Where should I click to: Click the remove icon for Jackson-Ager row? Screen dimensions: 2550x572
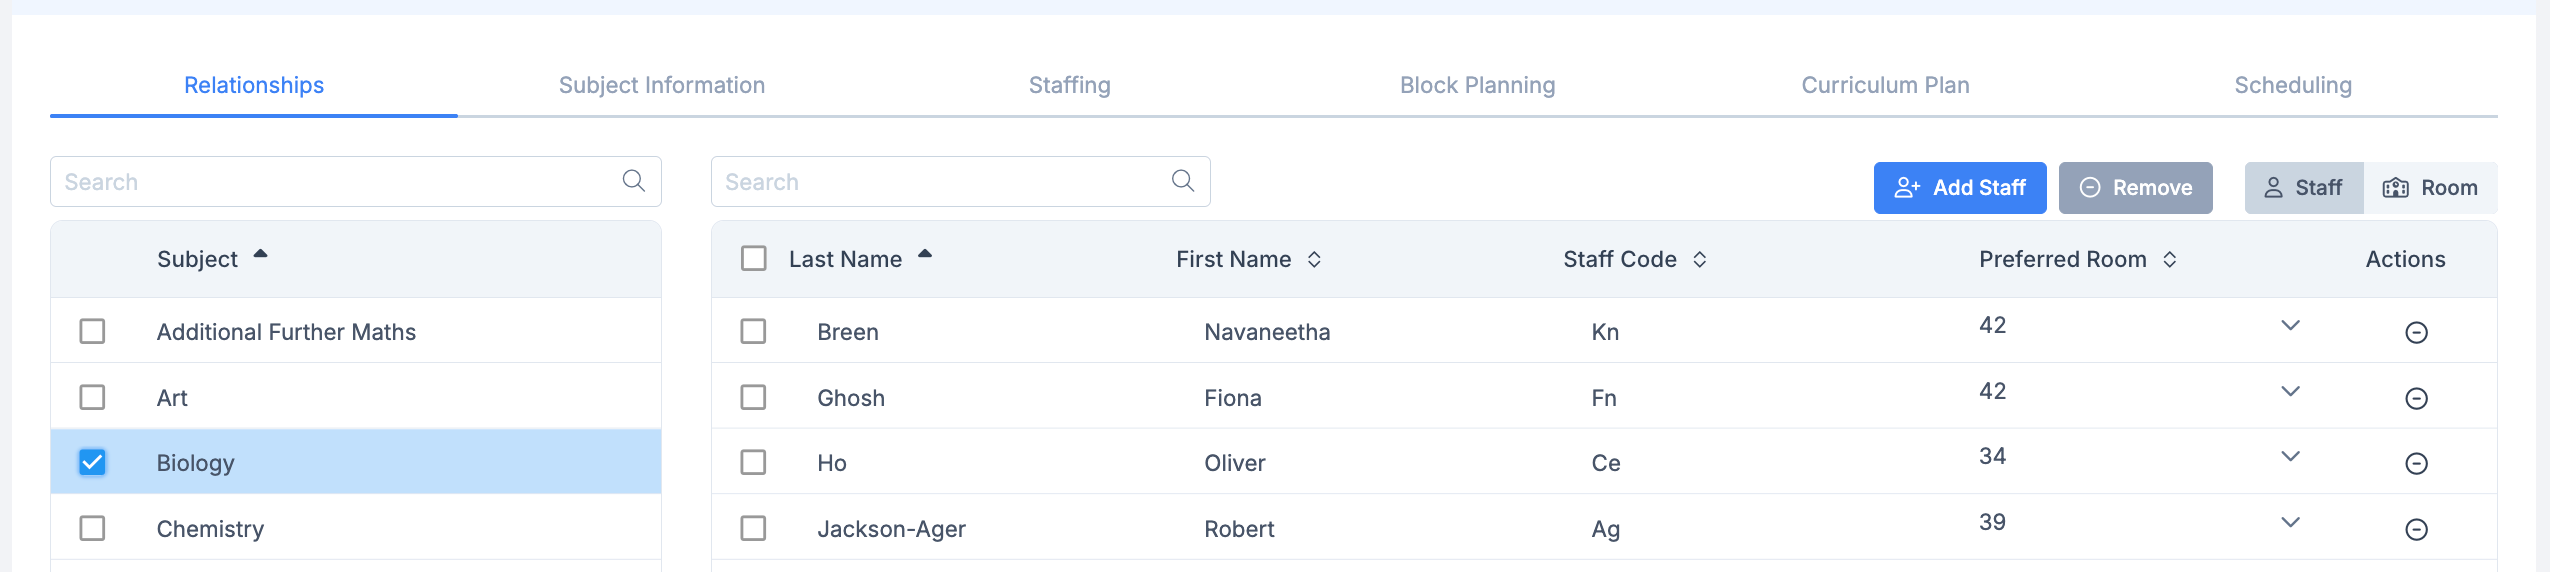point(2416,529)
